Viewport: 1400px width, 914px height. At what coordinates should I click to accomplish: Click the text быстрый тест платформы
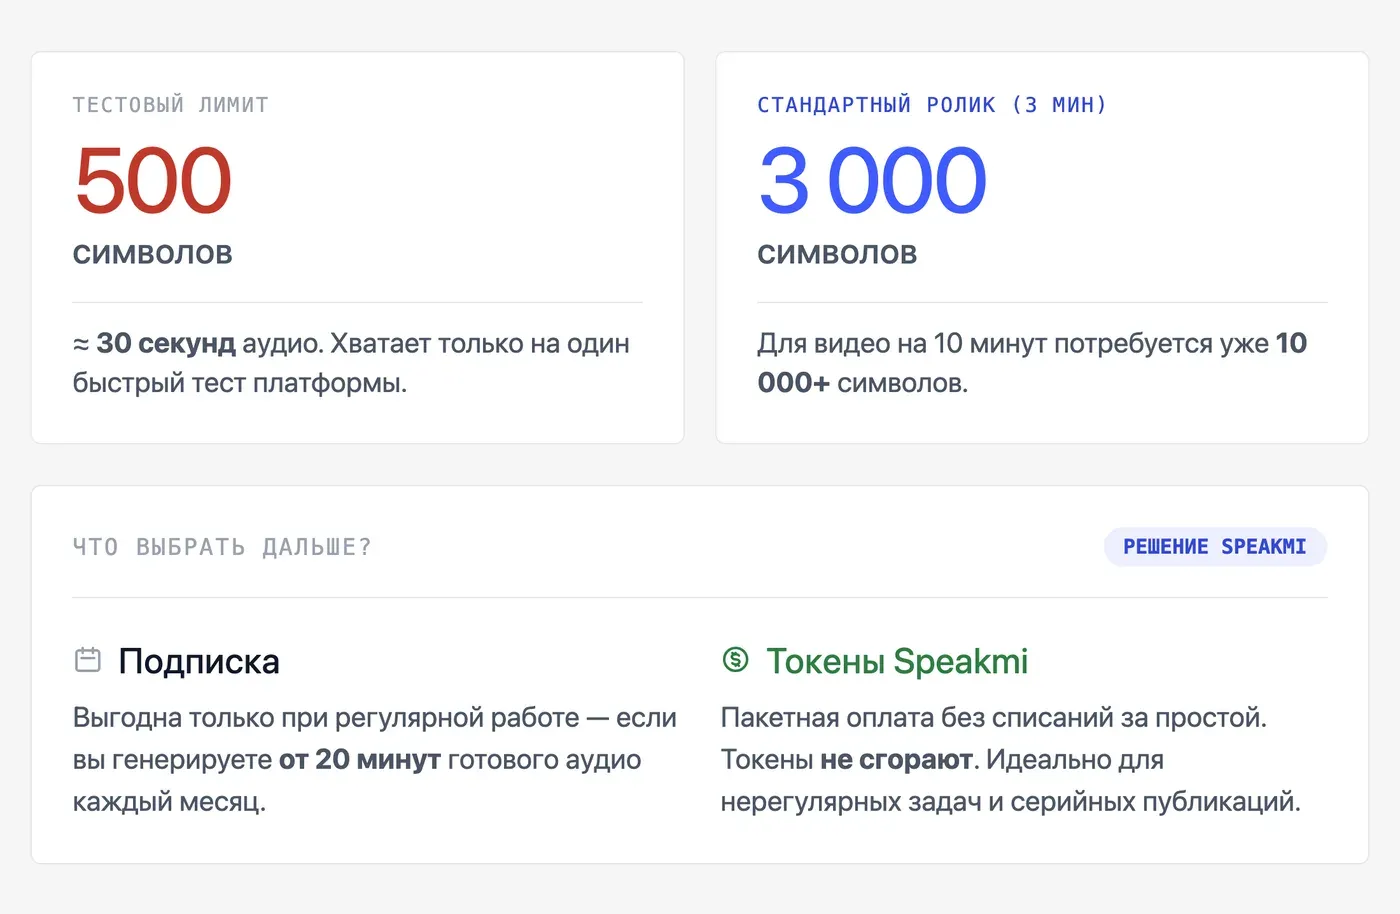(240, 383)
